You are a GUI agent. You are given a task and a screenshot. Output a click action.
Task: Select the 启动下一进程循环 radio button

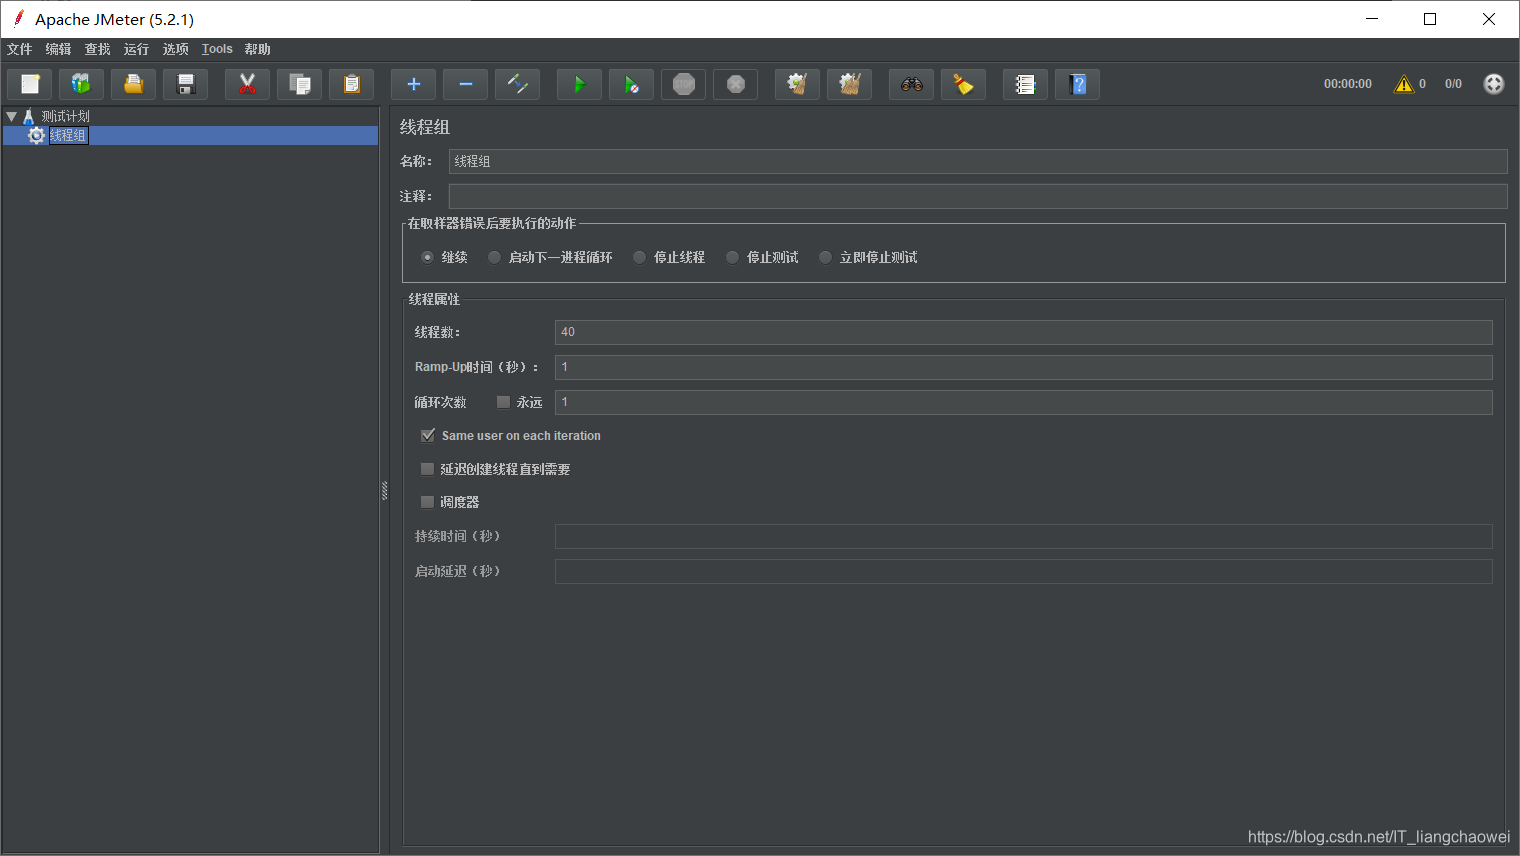click(x=494, y=257)
